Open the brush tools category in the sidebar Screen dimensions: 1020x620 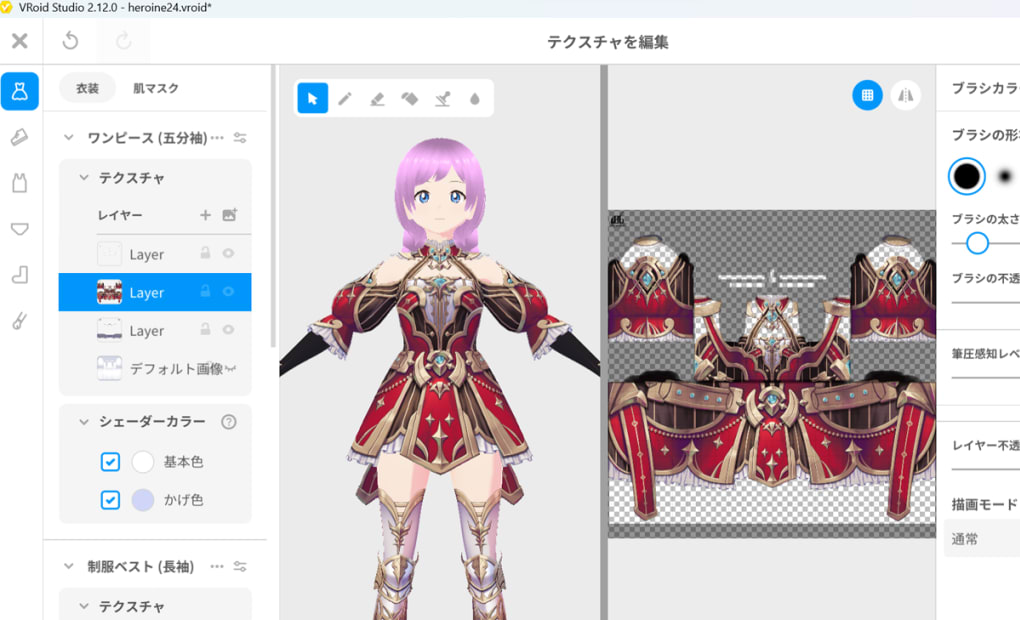20,321
